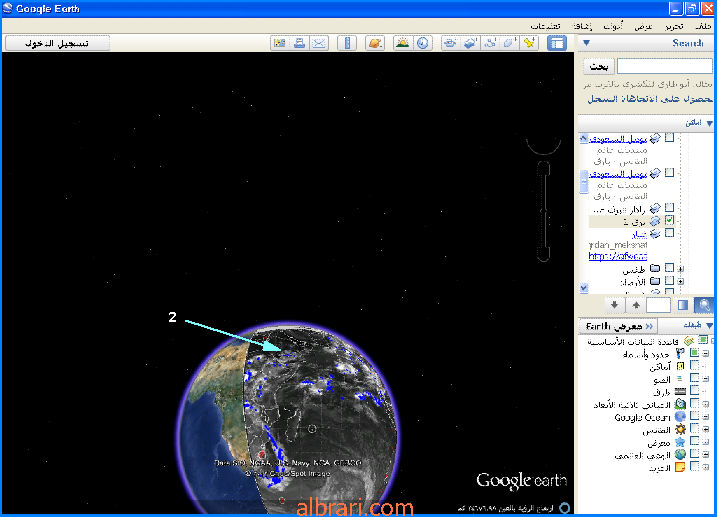Image resolution: width=717 pixels, height=517 pixels.
Task: Uncheck the green-checked overlay item in places
Action: pos(669,220)
